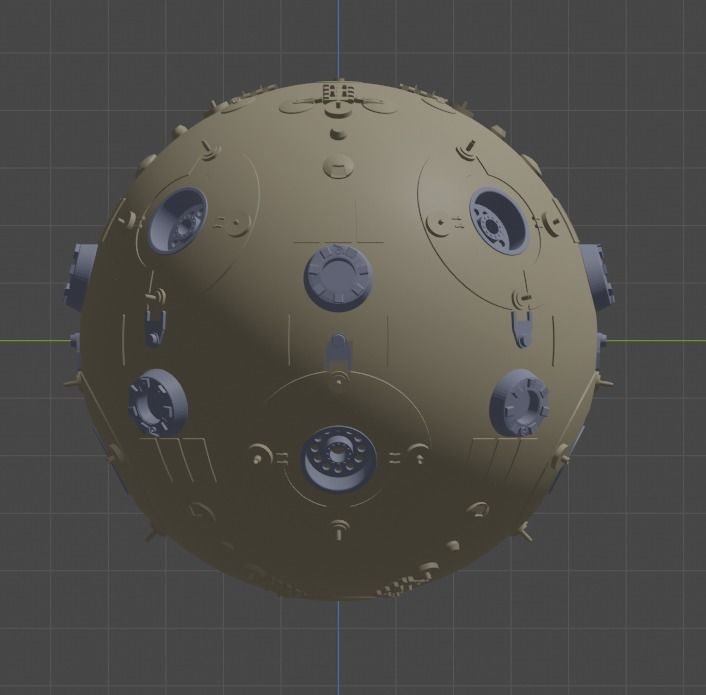
Task: Select the right-side blue clip bracket
Action: tap(522, 329)
